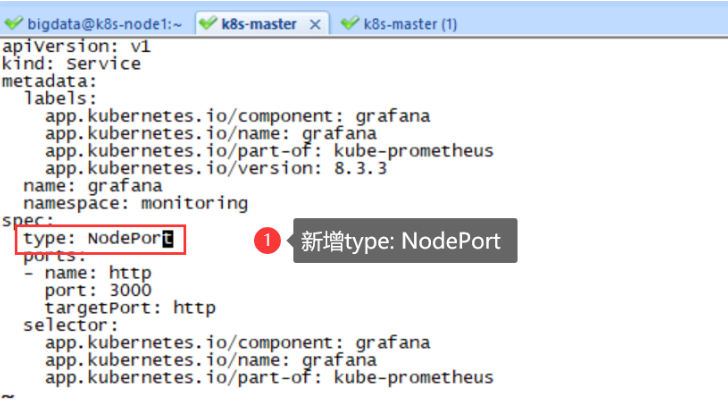Click the namespace: monitoring line
The height and width of the screenshot is (400, 728).
pos(136,204)
